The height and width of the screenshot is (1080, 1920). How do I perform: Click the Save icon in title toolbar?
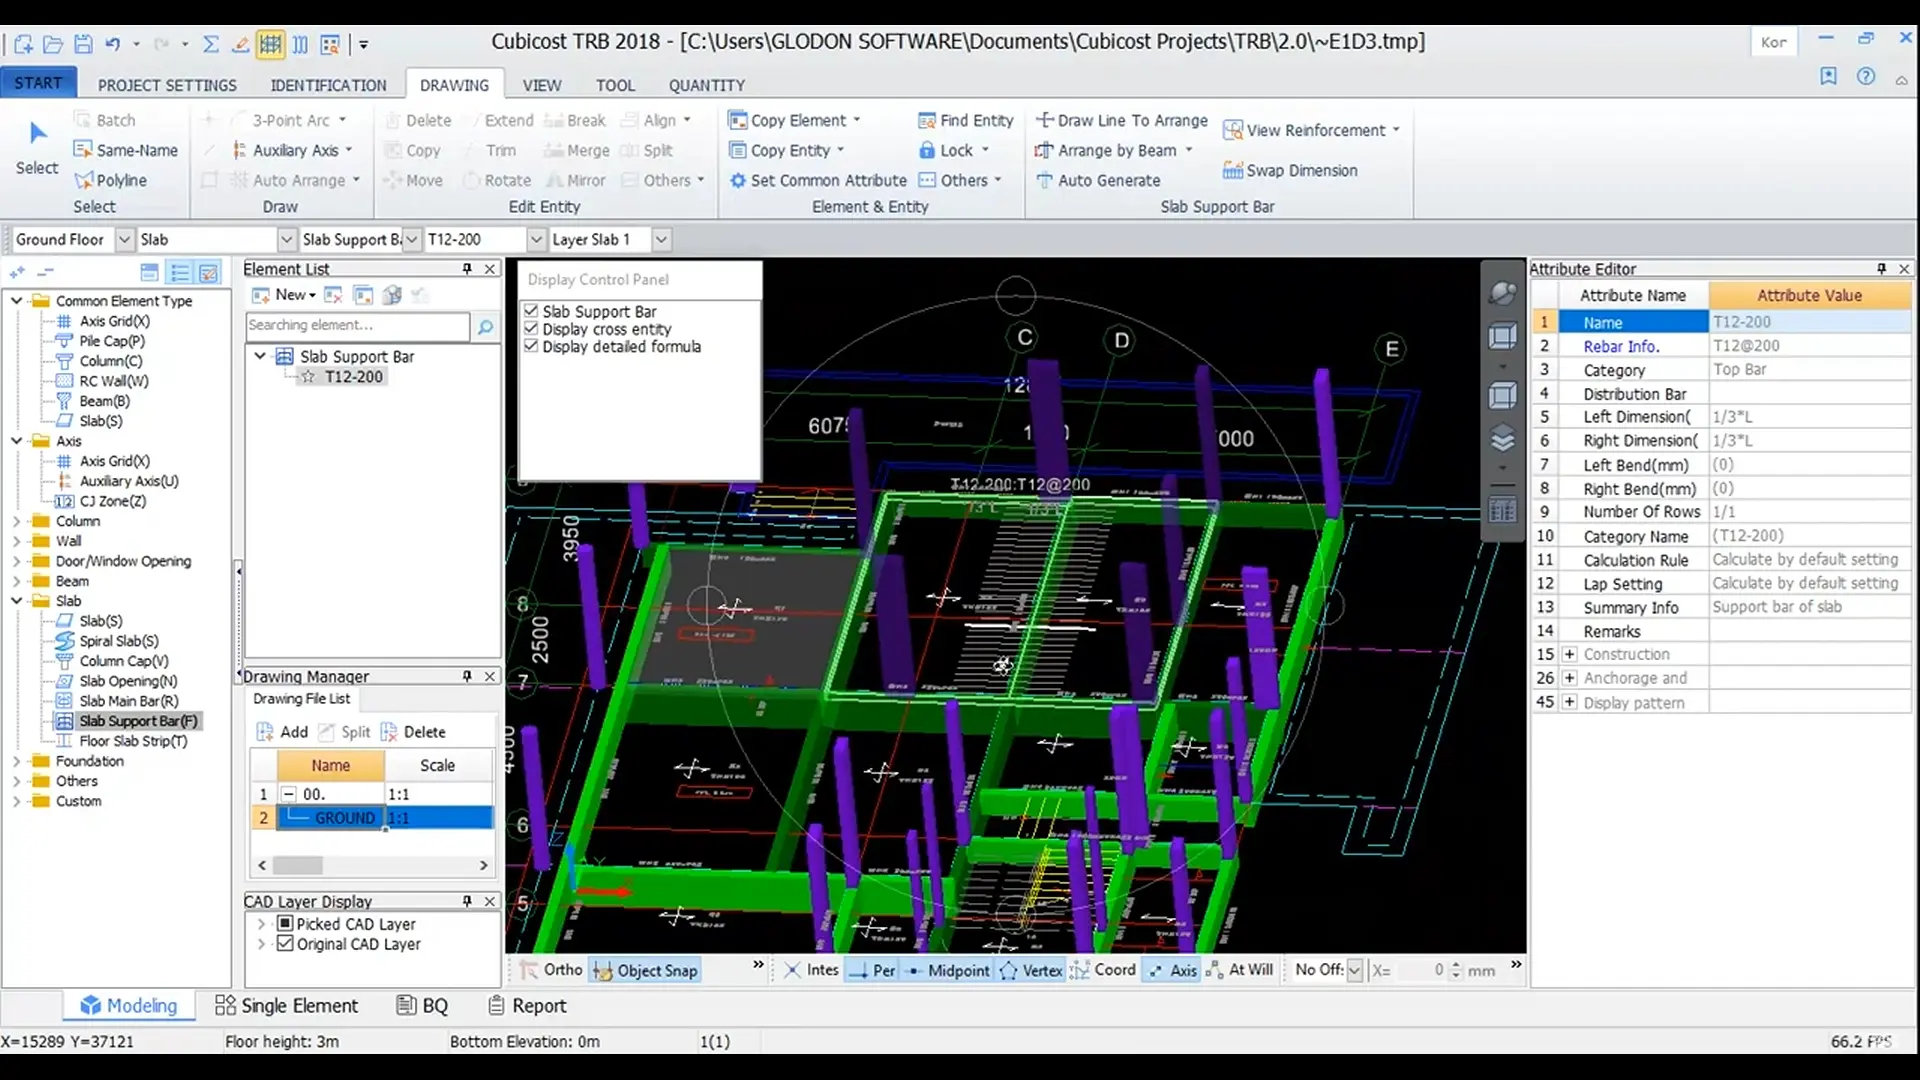[x=83, y=44]
